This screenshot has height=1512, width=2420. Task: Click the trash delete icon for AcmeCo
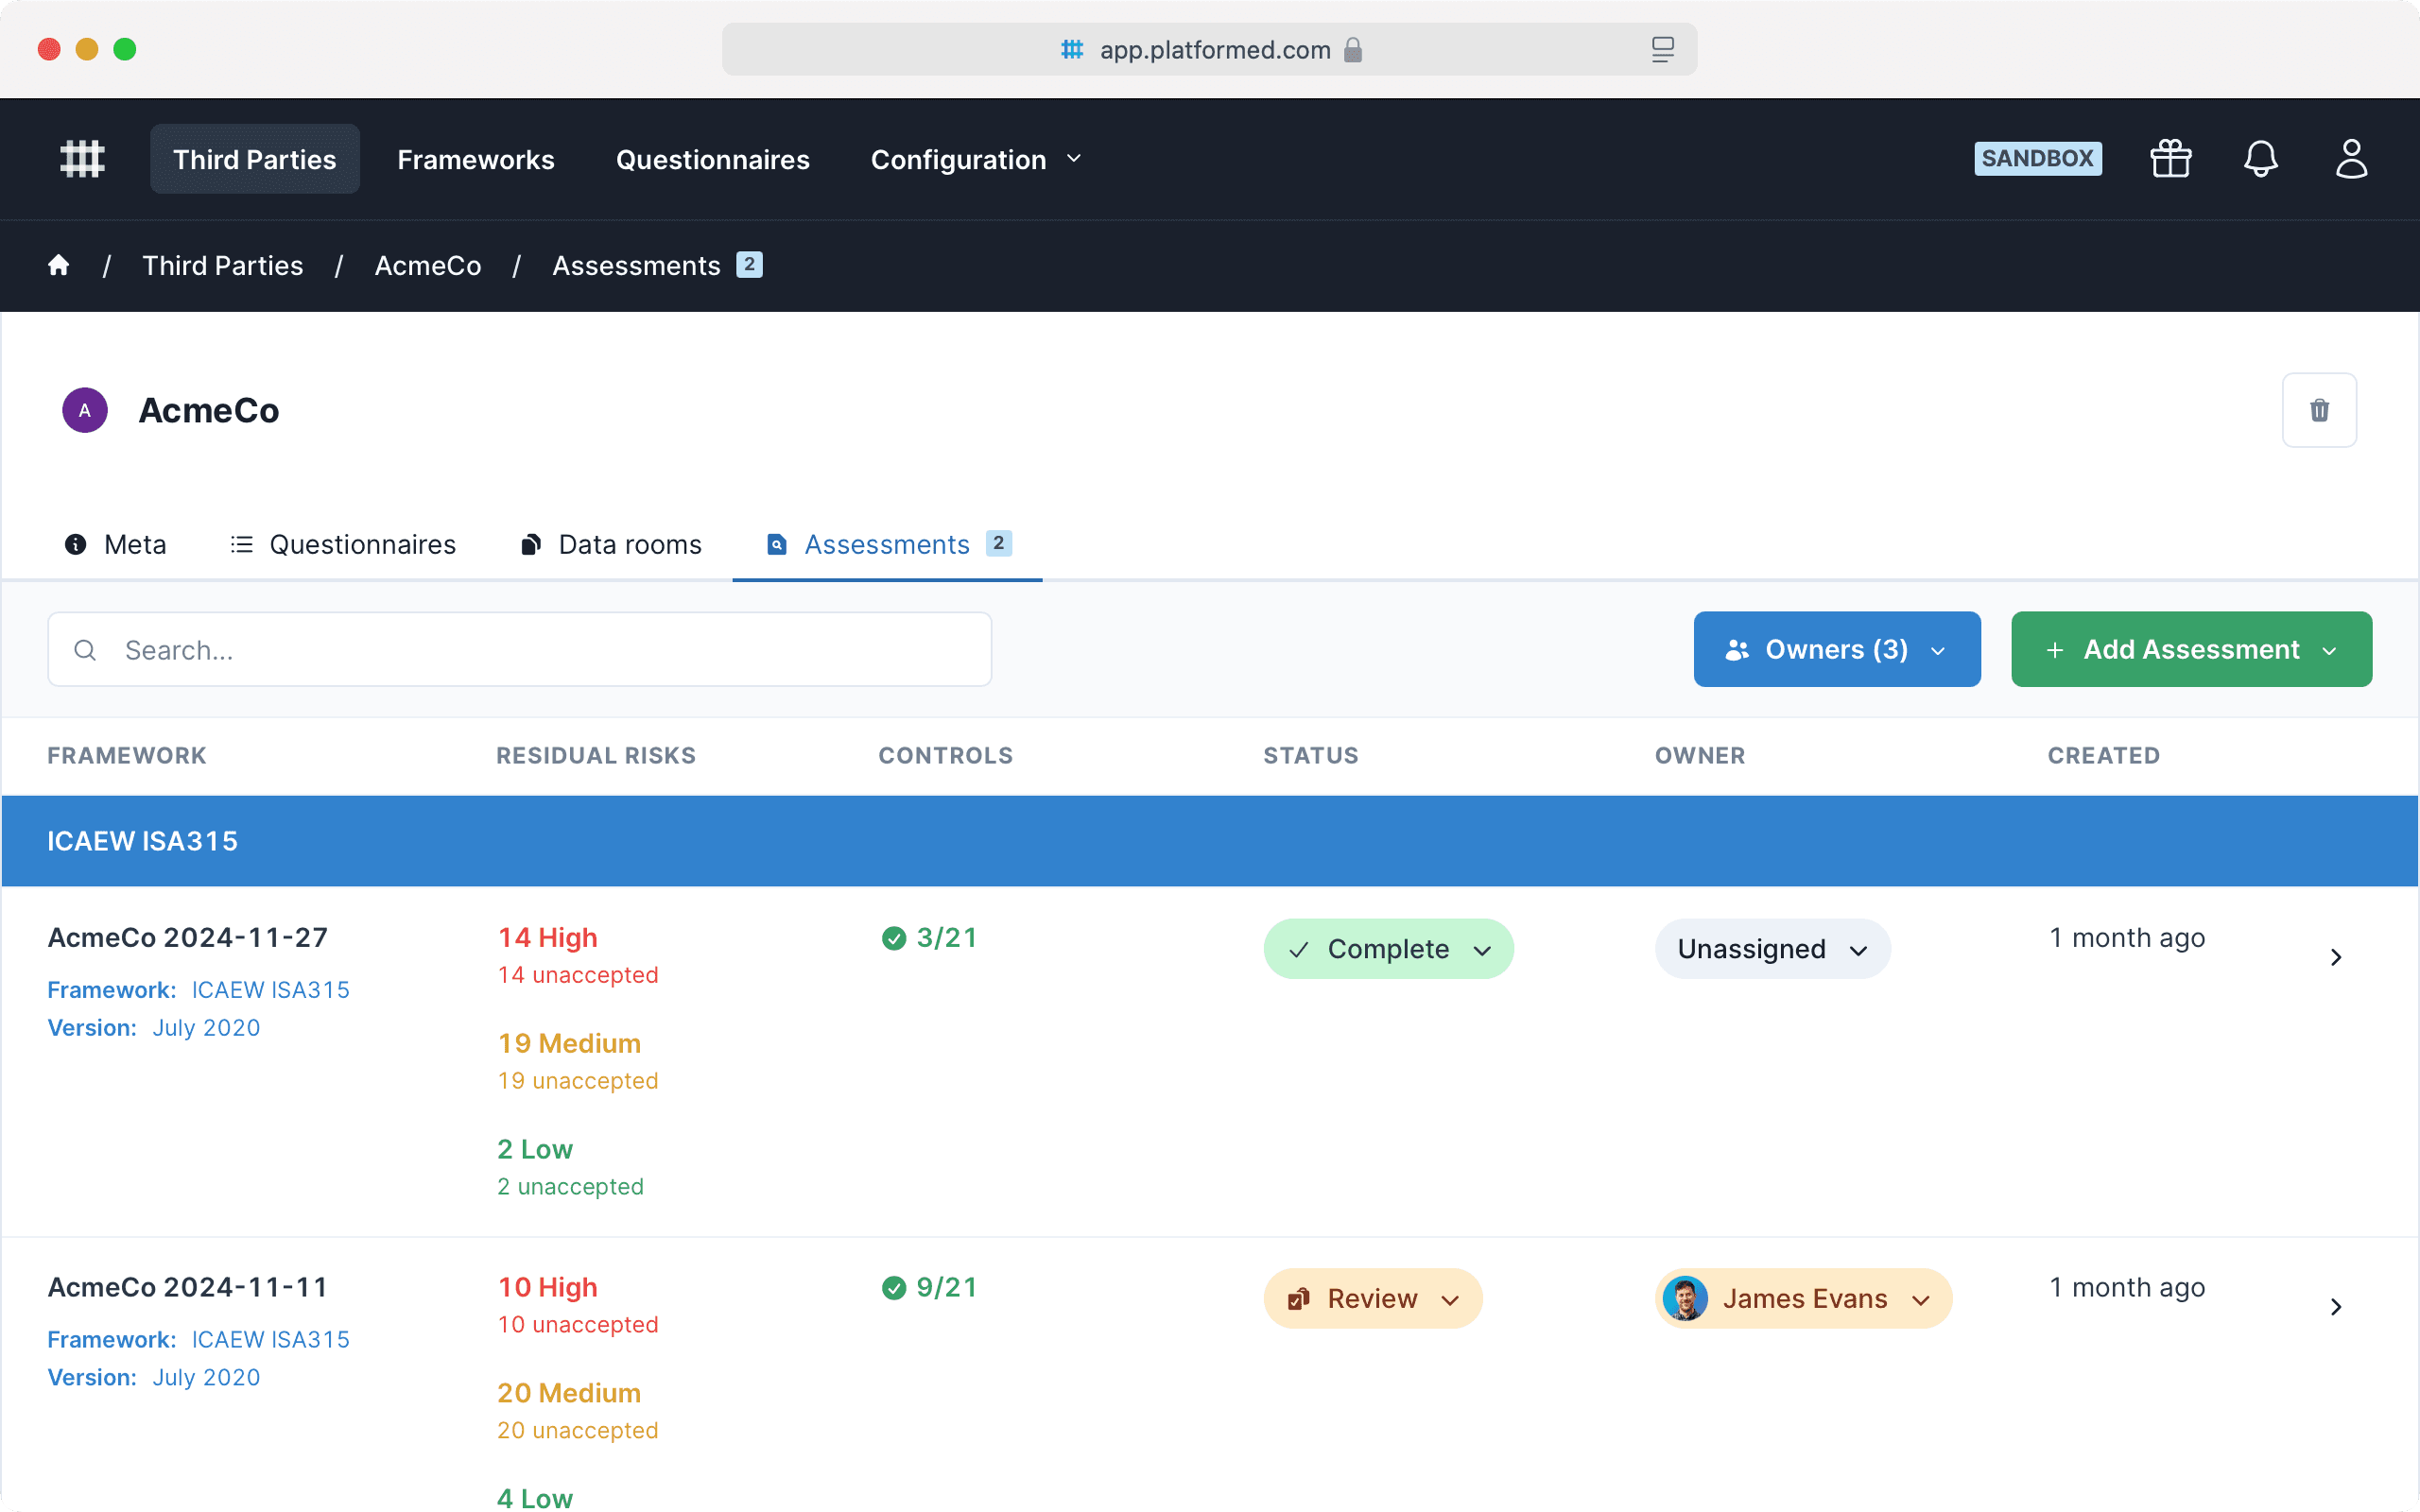(2318, 410)
